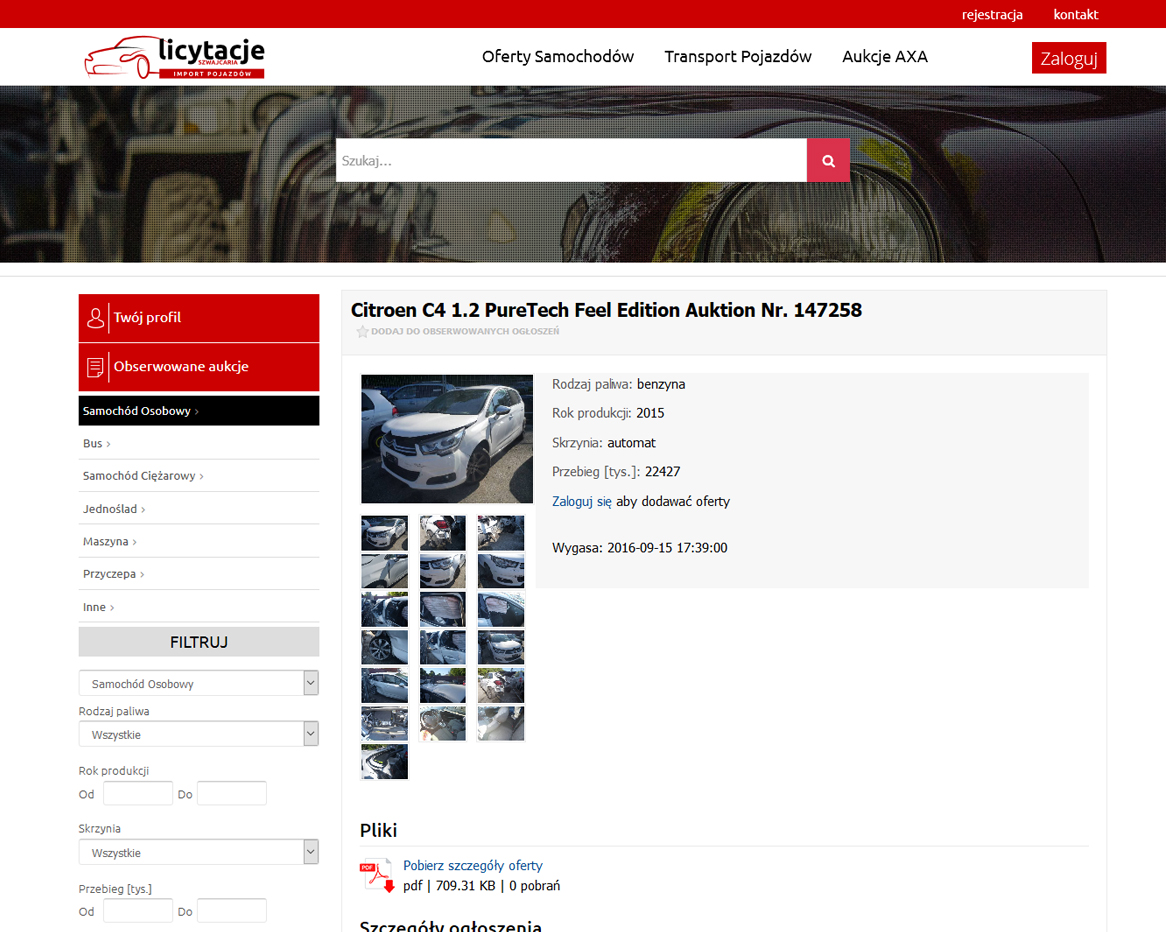This screenshot has width=1166, height=932.
Task: Click Pobierz szczegóły oferty link
Action: click(473, 866)
